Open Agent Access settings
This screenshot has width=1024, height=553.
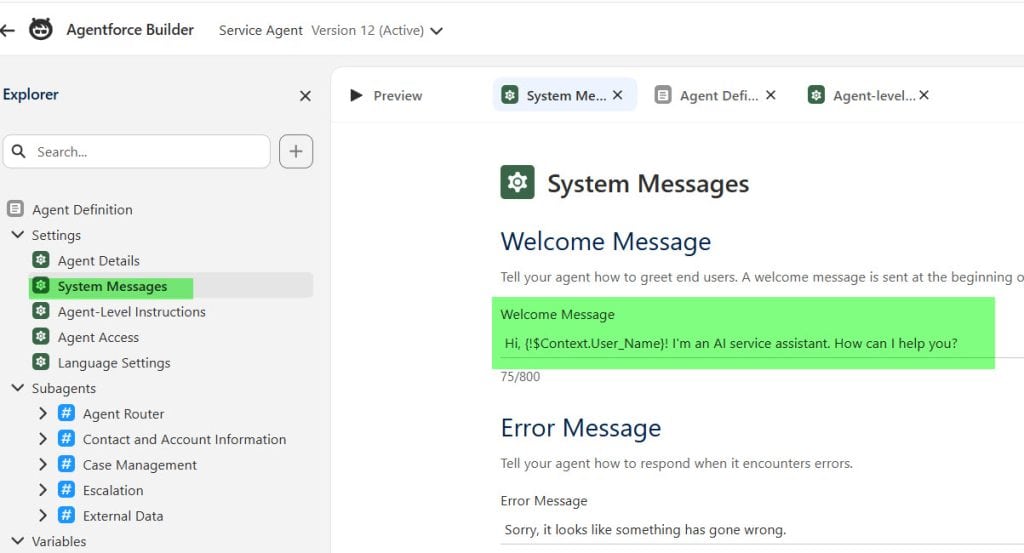[x=98, y=338]
